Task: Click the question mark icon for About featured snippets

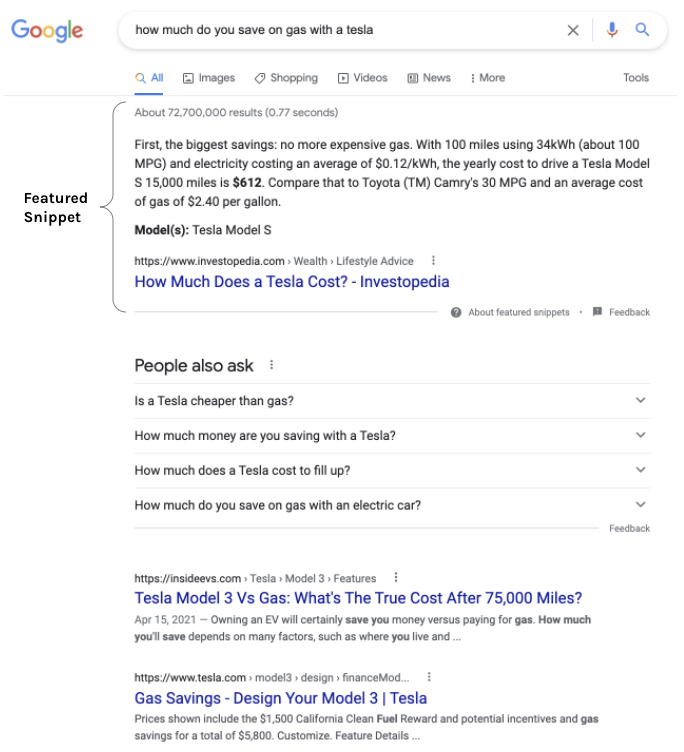Action: 456,312
